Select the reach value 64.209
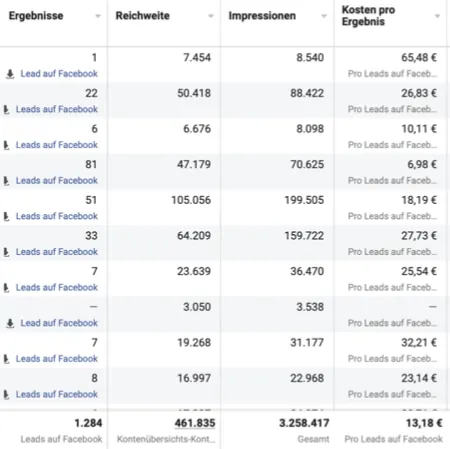450x449 pixels. 194,236
